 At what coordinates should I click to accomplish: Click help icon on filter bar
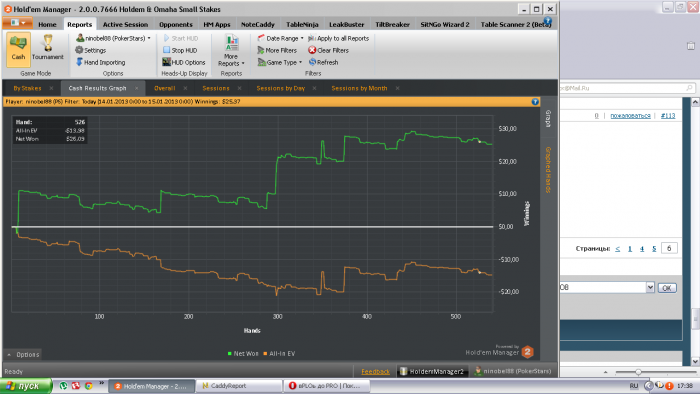tap(535, 102)
